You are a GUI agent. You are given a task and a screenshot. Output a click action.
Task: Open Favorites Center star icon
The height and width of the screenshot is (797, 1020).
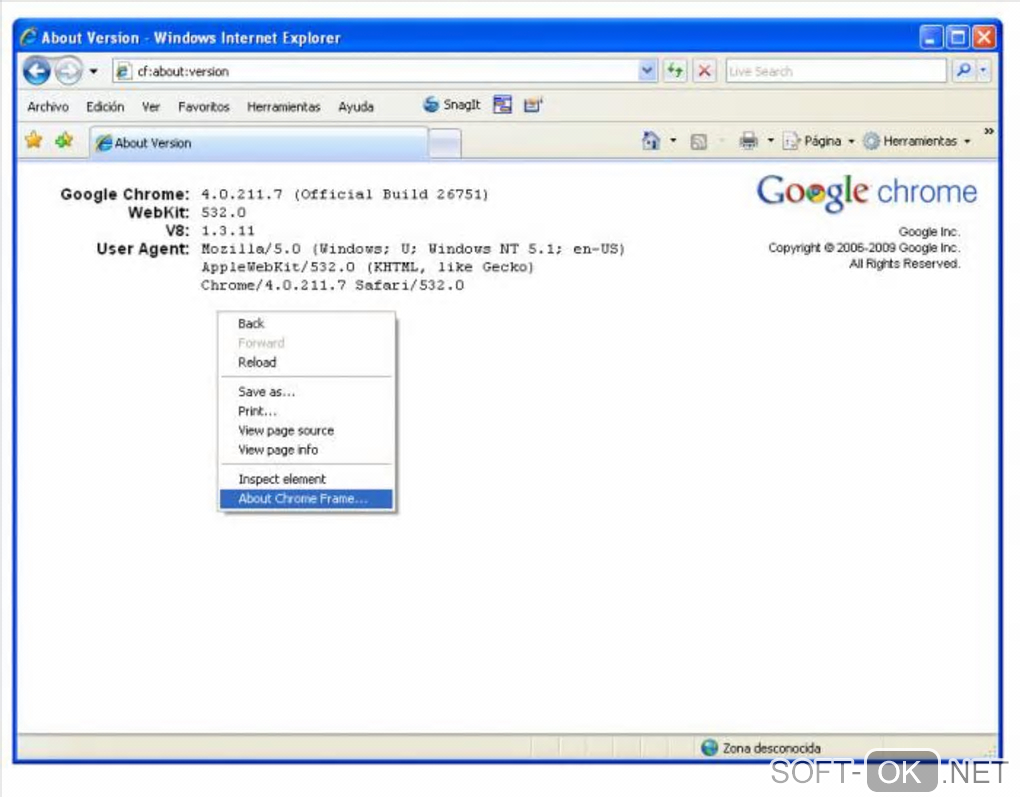click(x=33, y=140)
